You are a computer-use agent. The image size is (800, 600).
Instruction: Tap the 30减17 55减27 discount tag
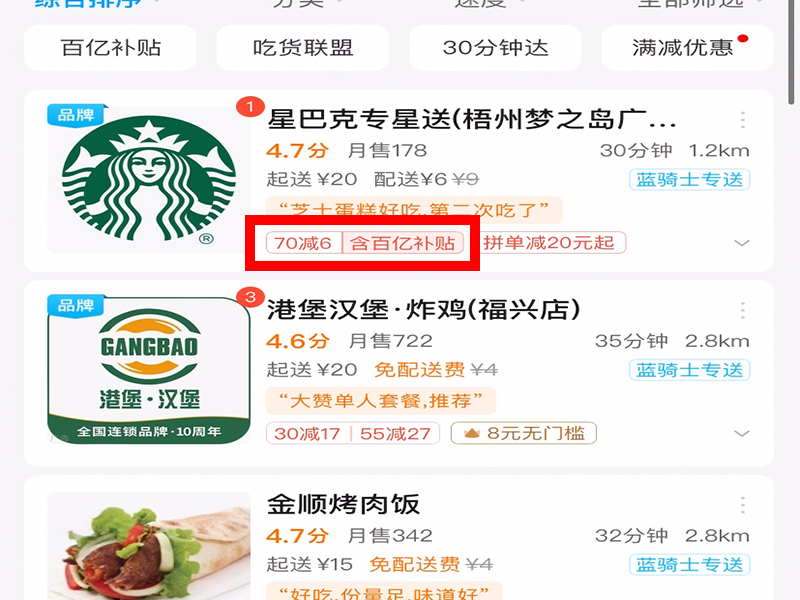pyautogui.click(x=353, y=433)
